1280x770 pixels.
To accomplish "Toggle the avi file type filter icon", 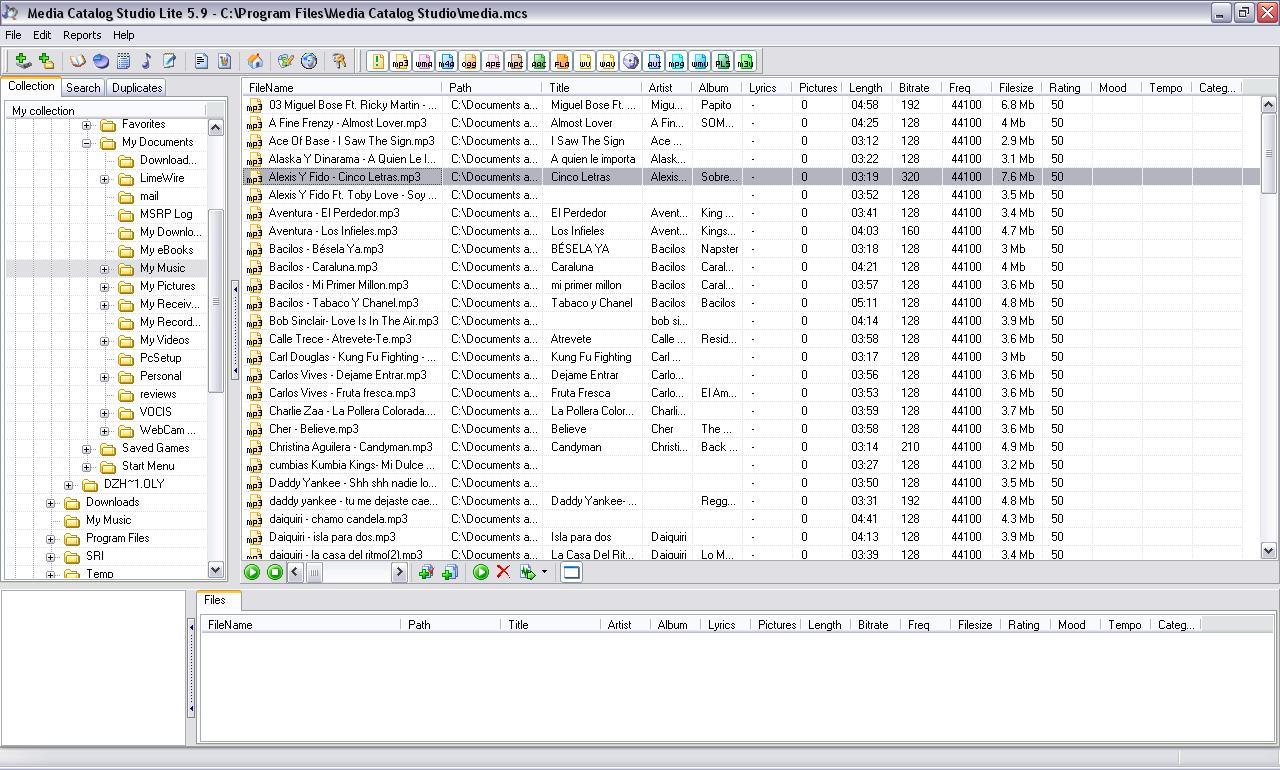I will pos(654,62).
